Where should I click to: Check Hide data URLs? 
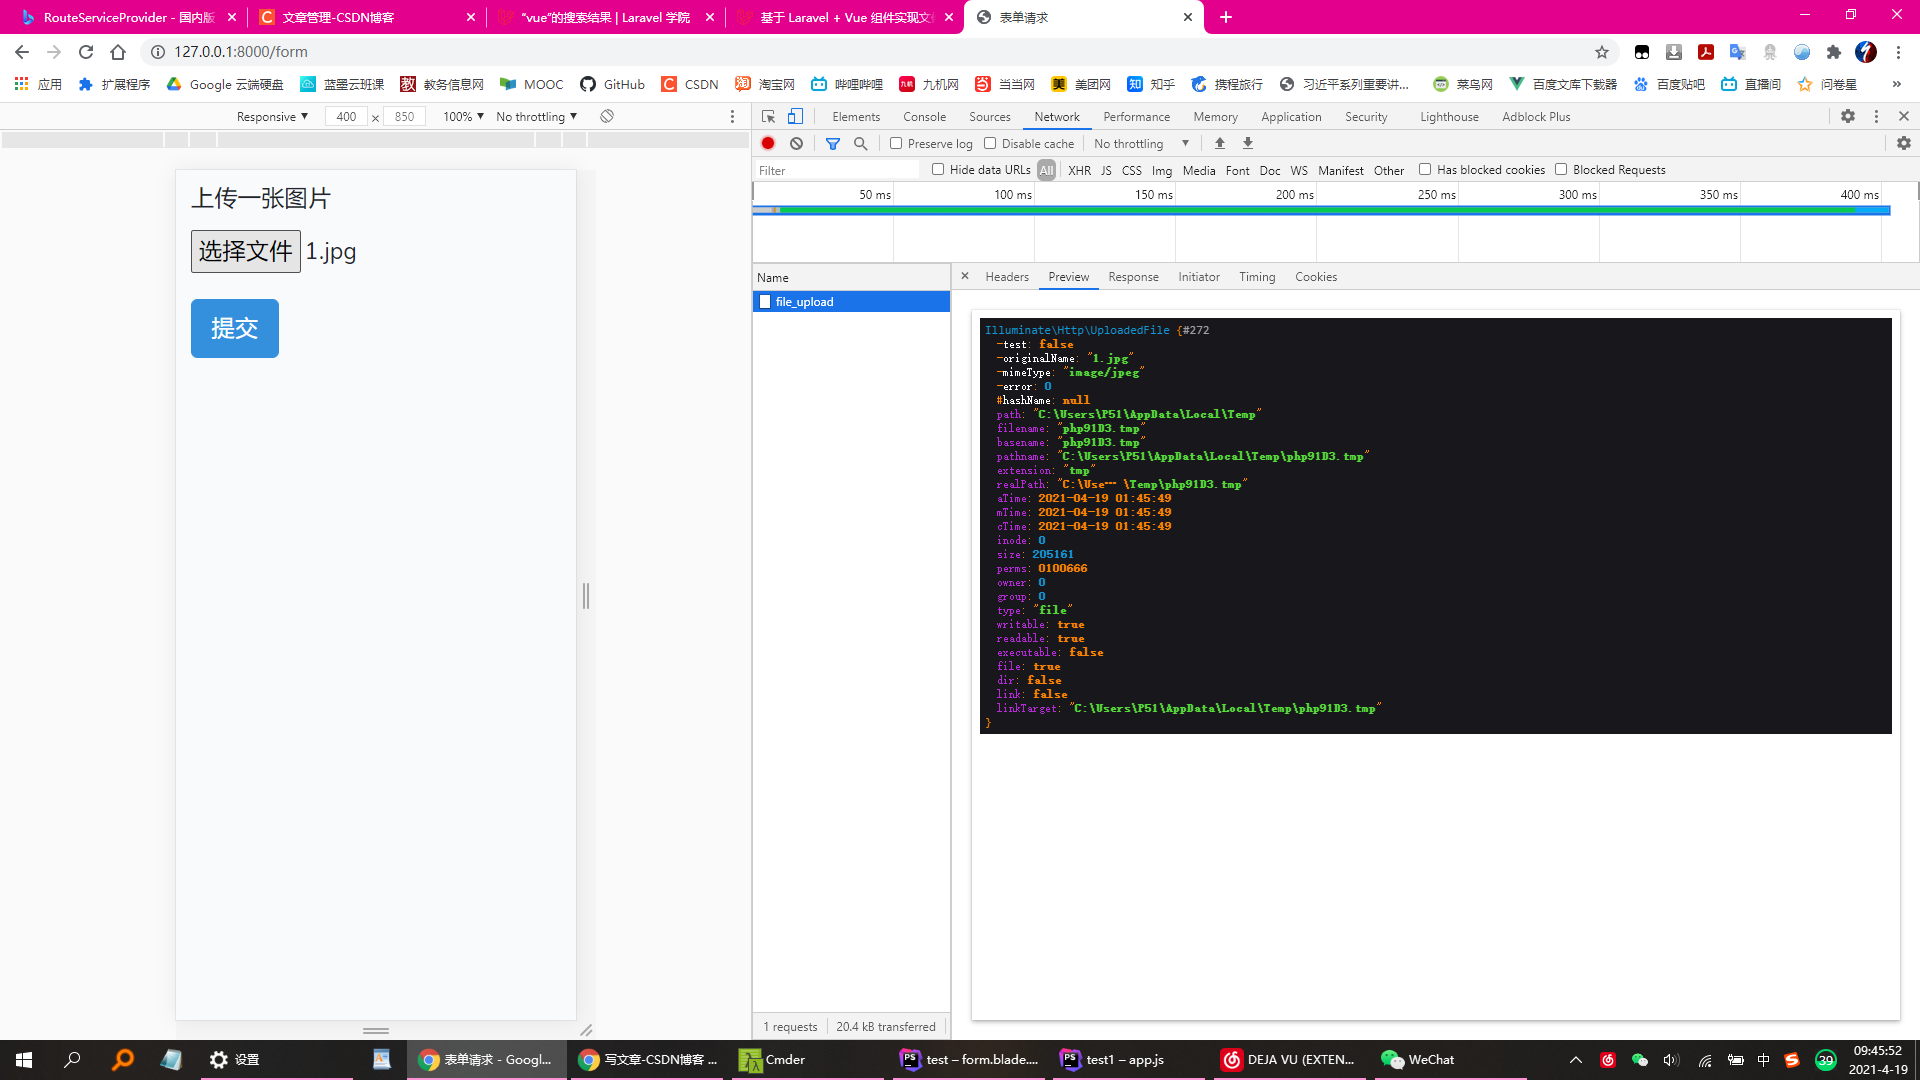(x=938, y=169)
